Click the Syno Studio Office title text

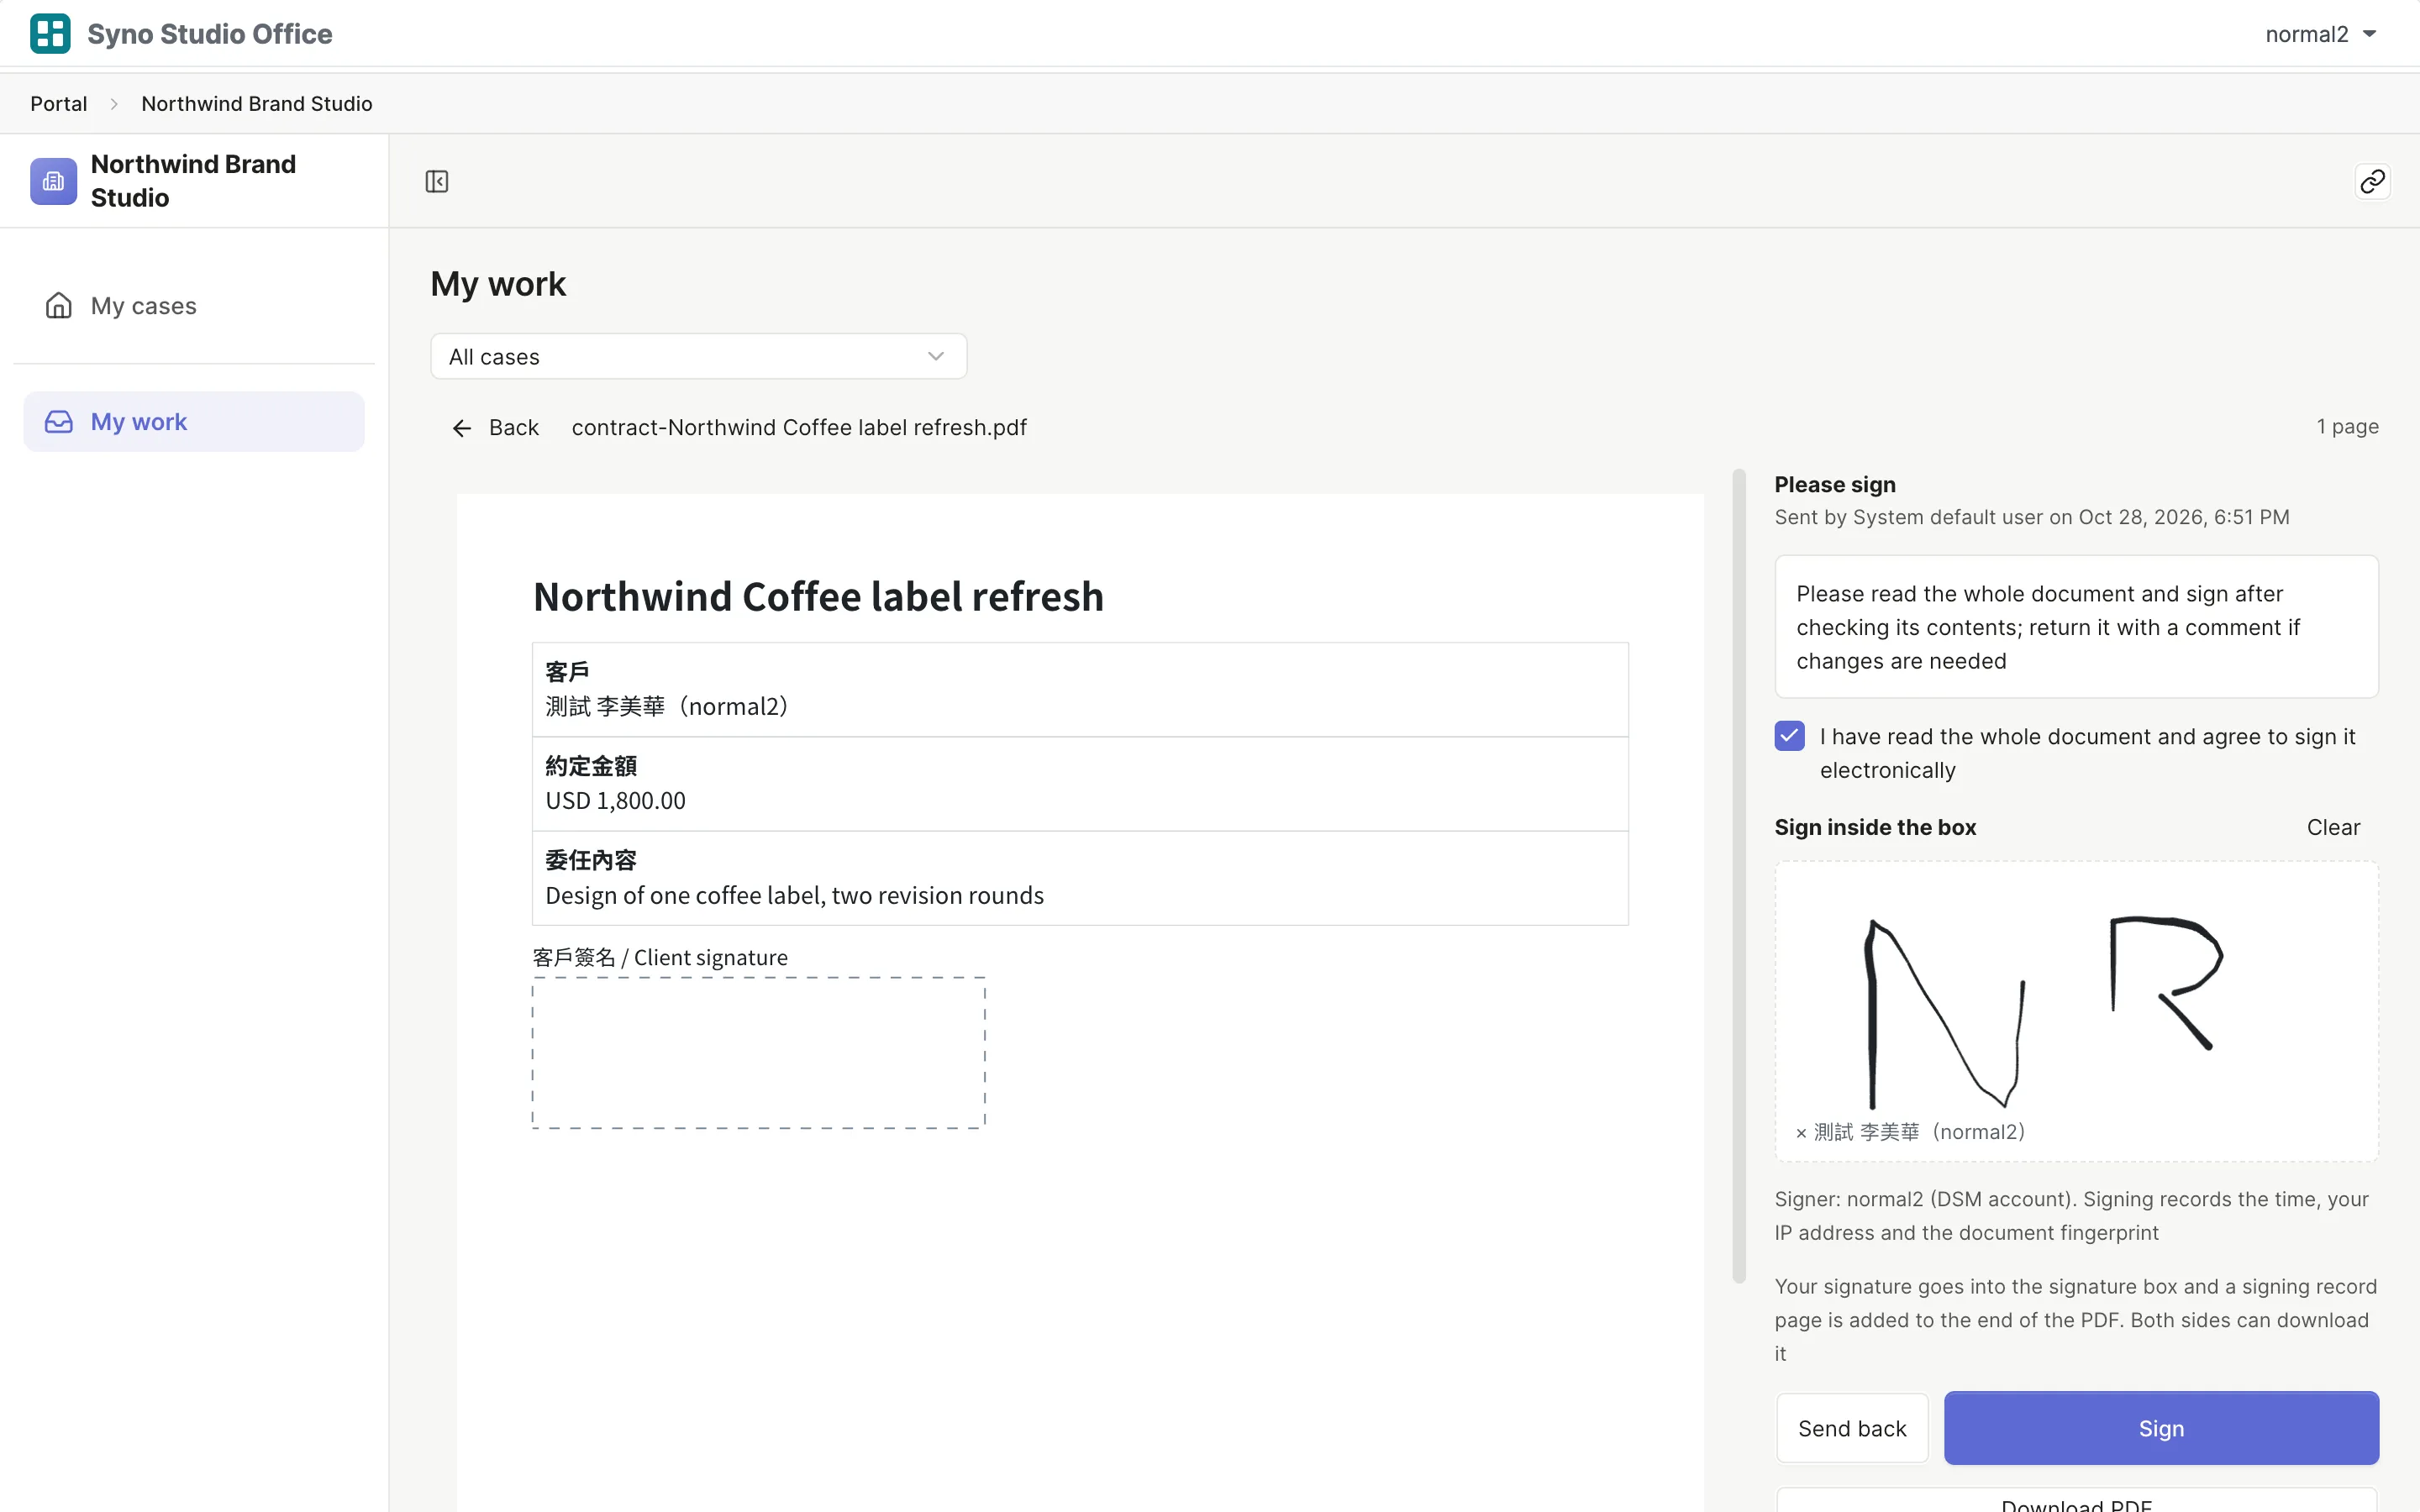click(x=209, y=34)
